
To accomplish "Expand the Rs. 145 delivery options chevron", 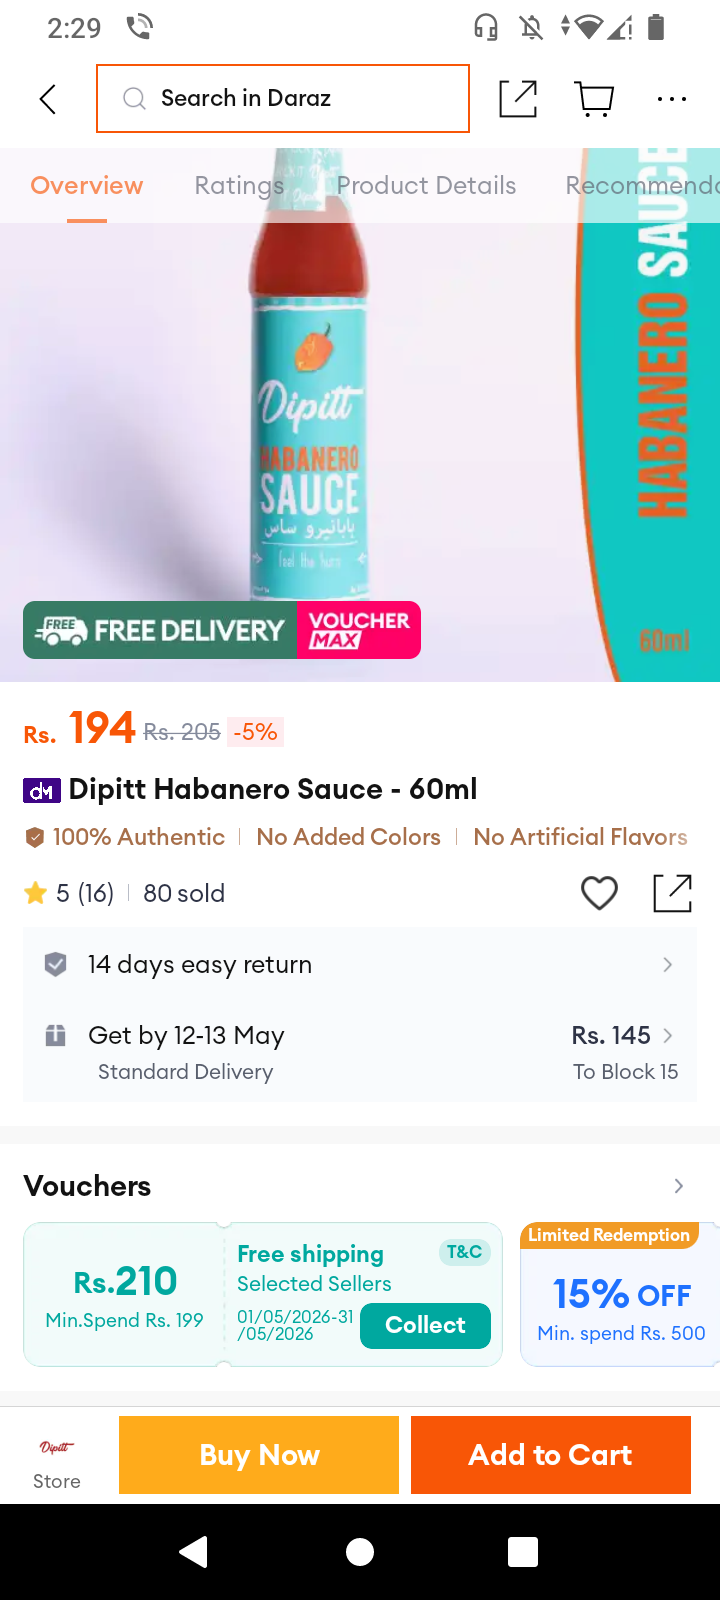I will pos(668,1035).
